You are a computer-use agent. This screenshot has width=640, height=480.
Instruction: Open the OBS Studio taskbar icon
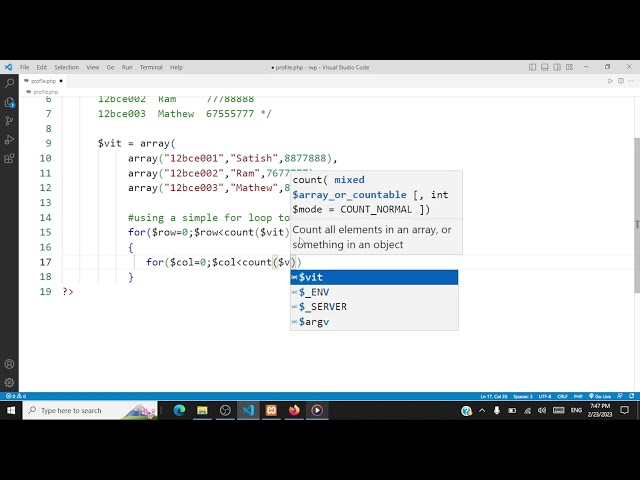(x=225, y=410)
